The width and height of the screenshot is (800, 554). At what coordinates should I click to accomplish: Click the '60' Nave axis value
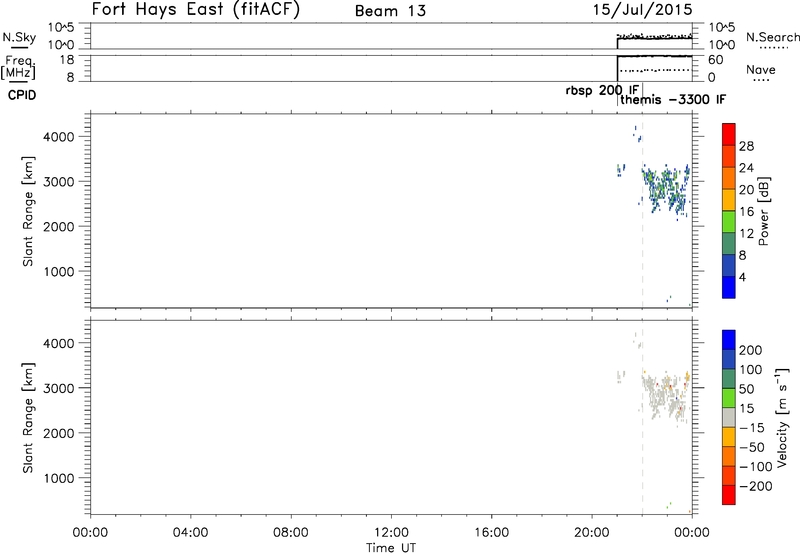[715, 60]
